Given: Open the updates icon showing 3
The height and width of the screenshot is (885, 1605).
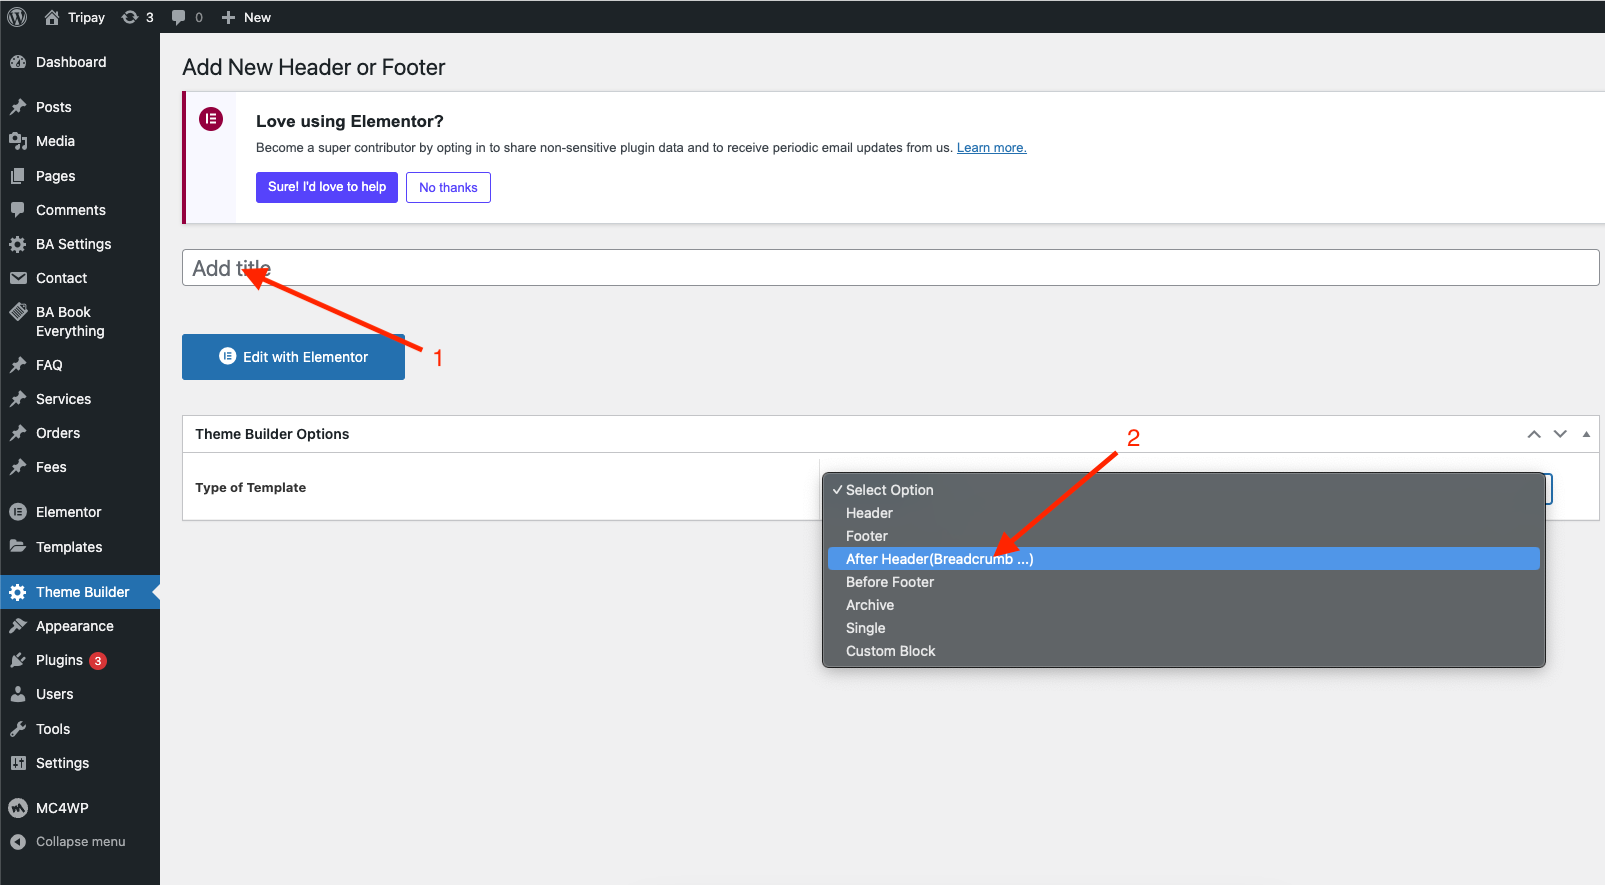Looking at the screenshot, I should click(x=130, y=17).
